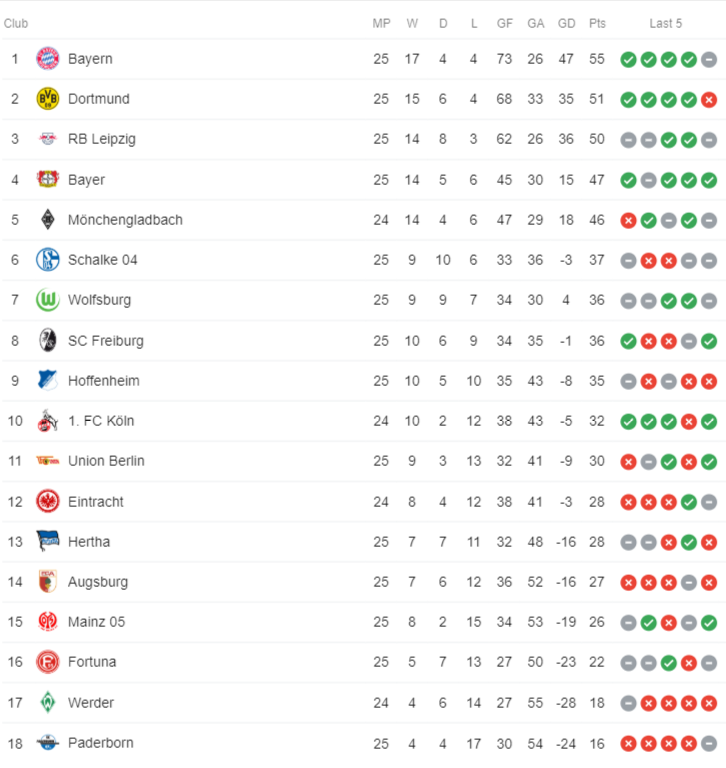Image resolution: width=726 pixels, height=768 pixels.
Task: Select the GD column header
Action: [x=566, y=24]
